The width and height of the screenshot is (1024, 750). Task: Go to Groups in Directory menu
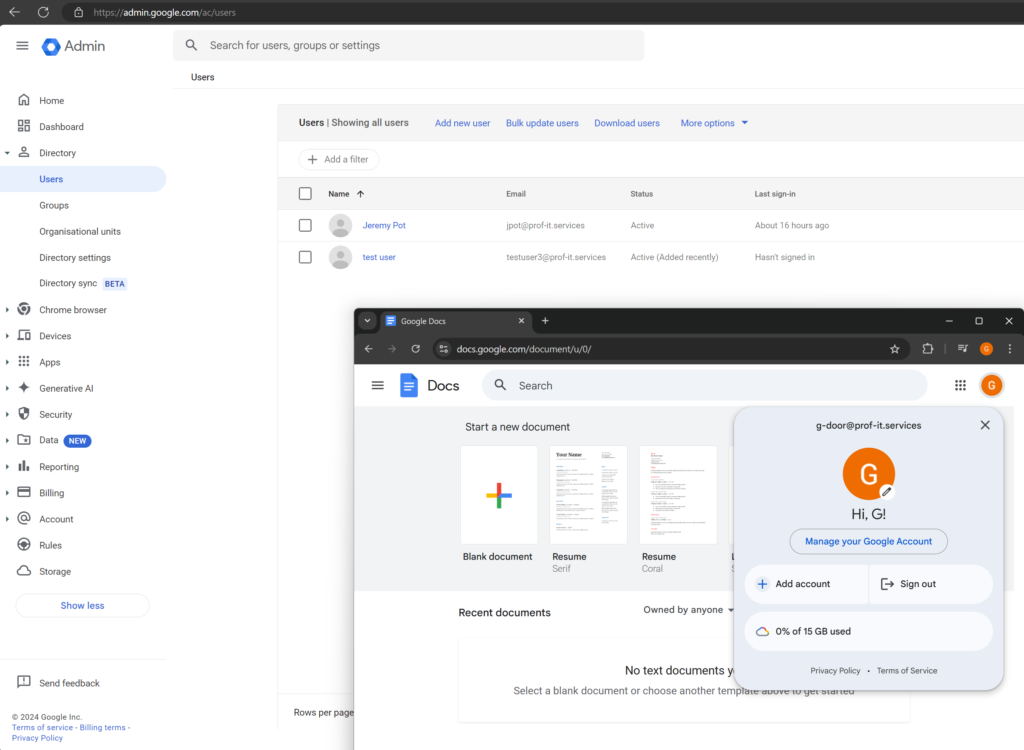click(54, 205)
